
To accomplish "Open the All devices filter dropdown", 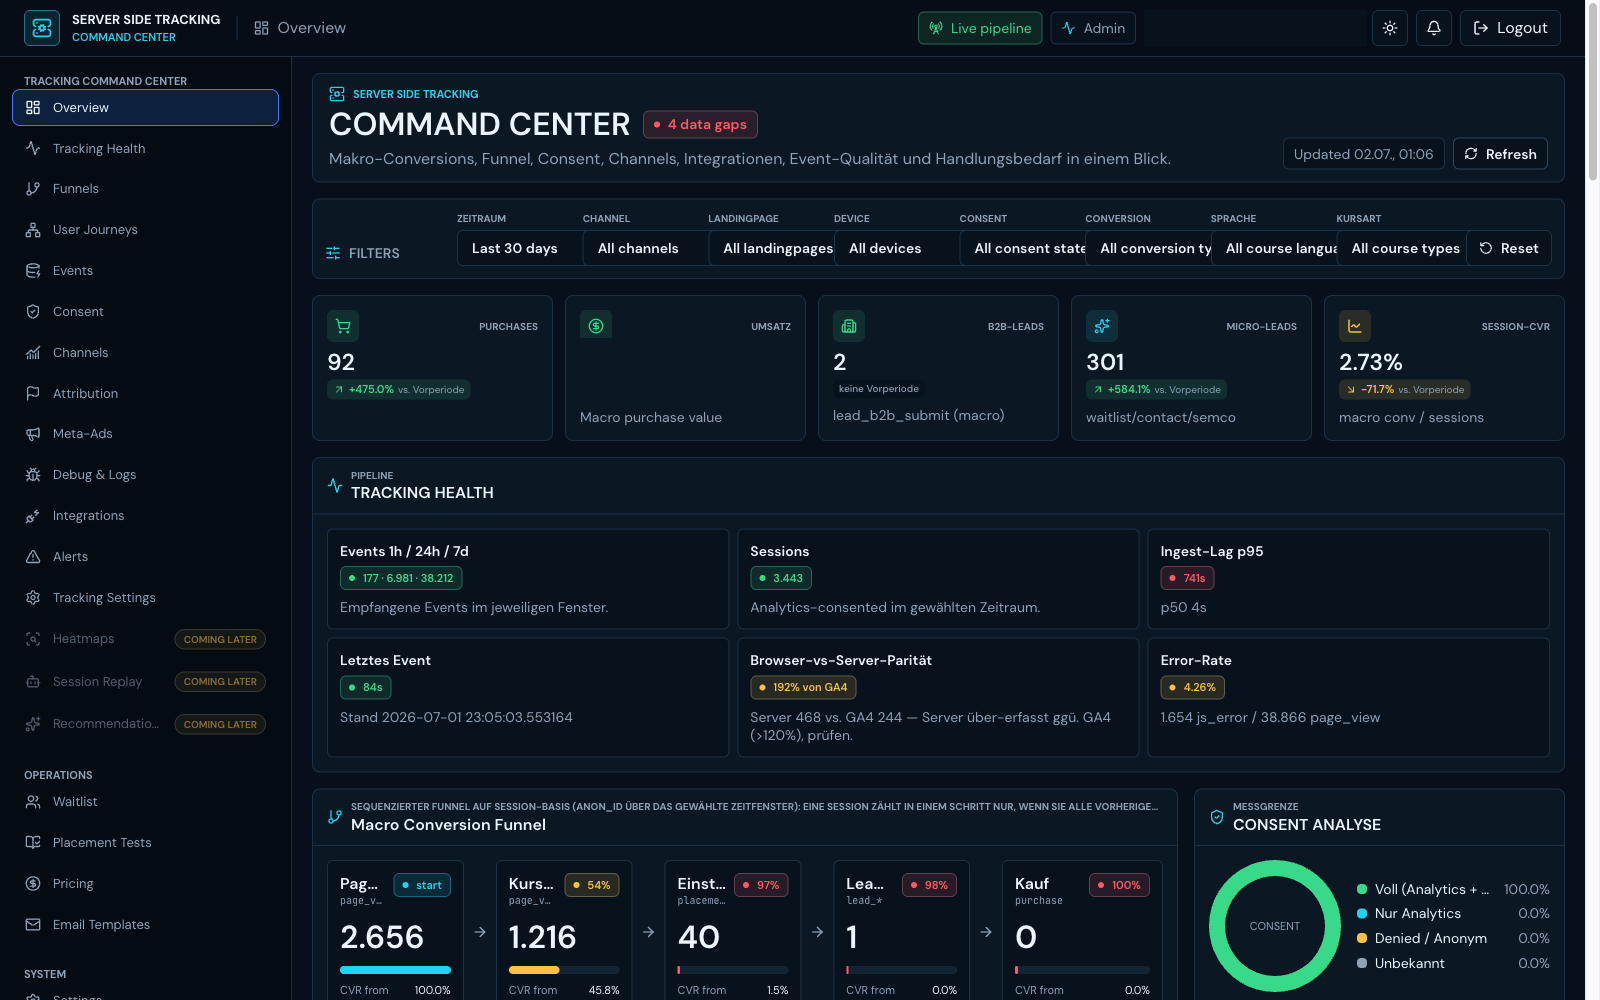I will coord(897,248).
